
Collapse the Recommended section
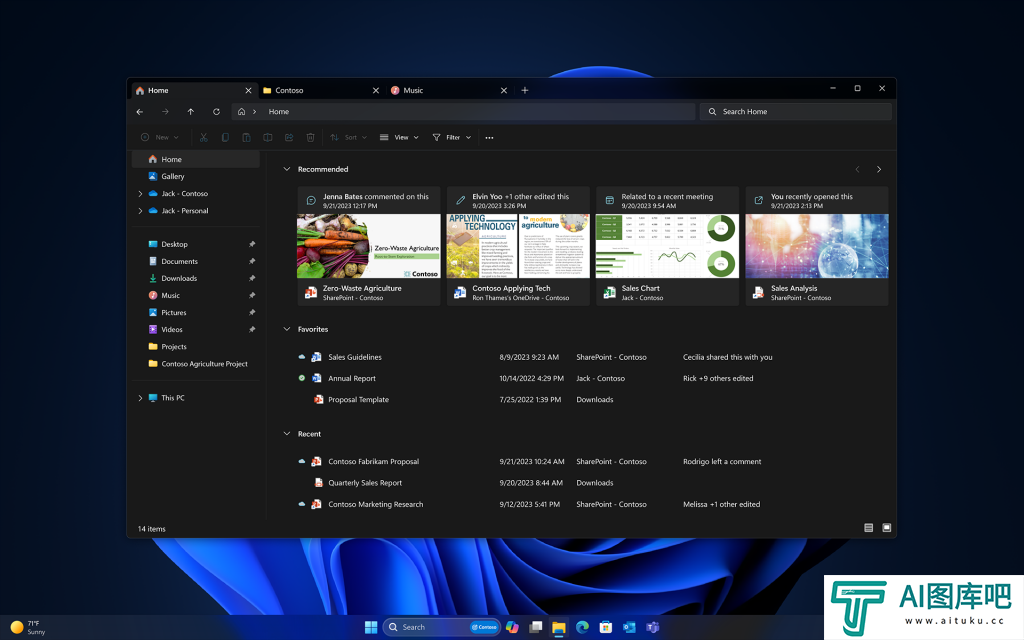coord(286,169)
